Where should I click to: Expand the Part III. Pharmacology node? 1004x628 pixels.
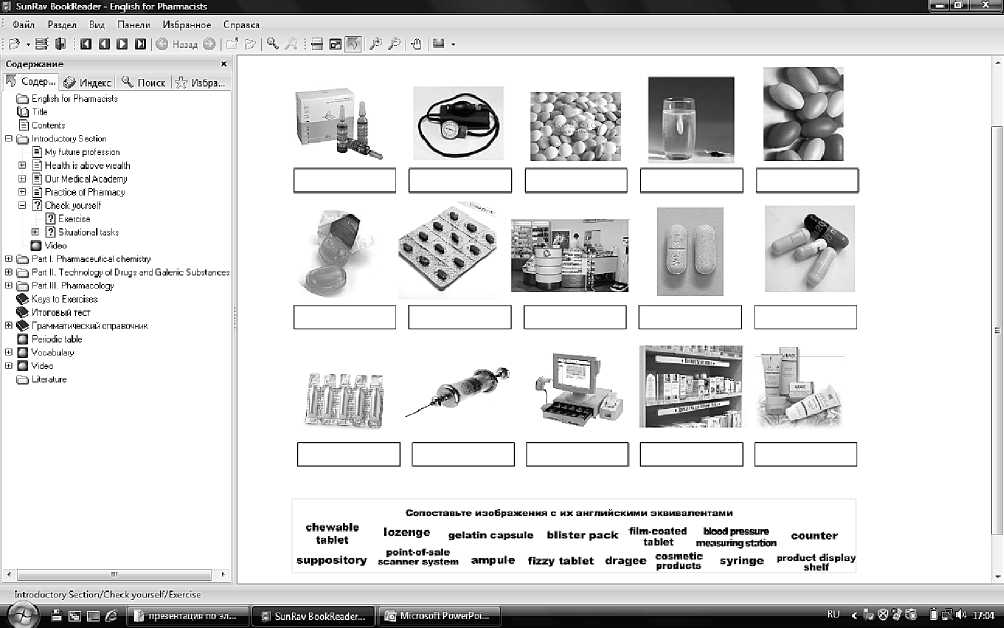[9, 286]
